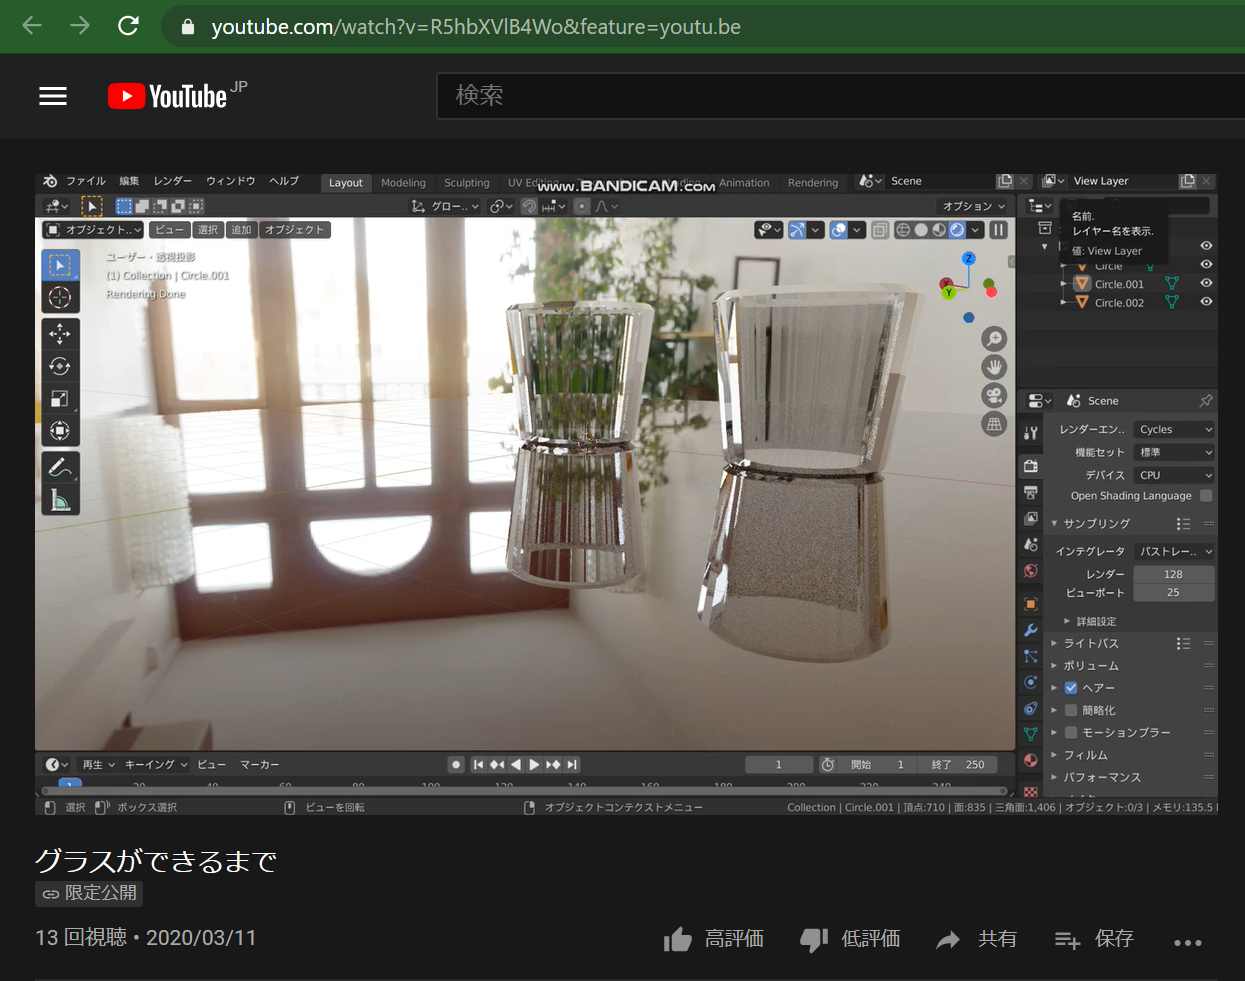Open the CPU device dropdown

pos(1174,475)
